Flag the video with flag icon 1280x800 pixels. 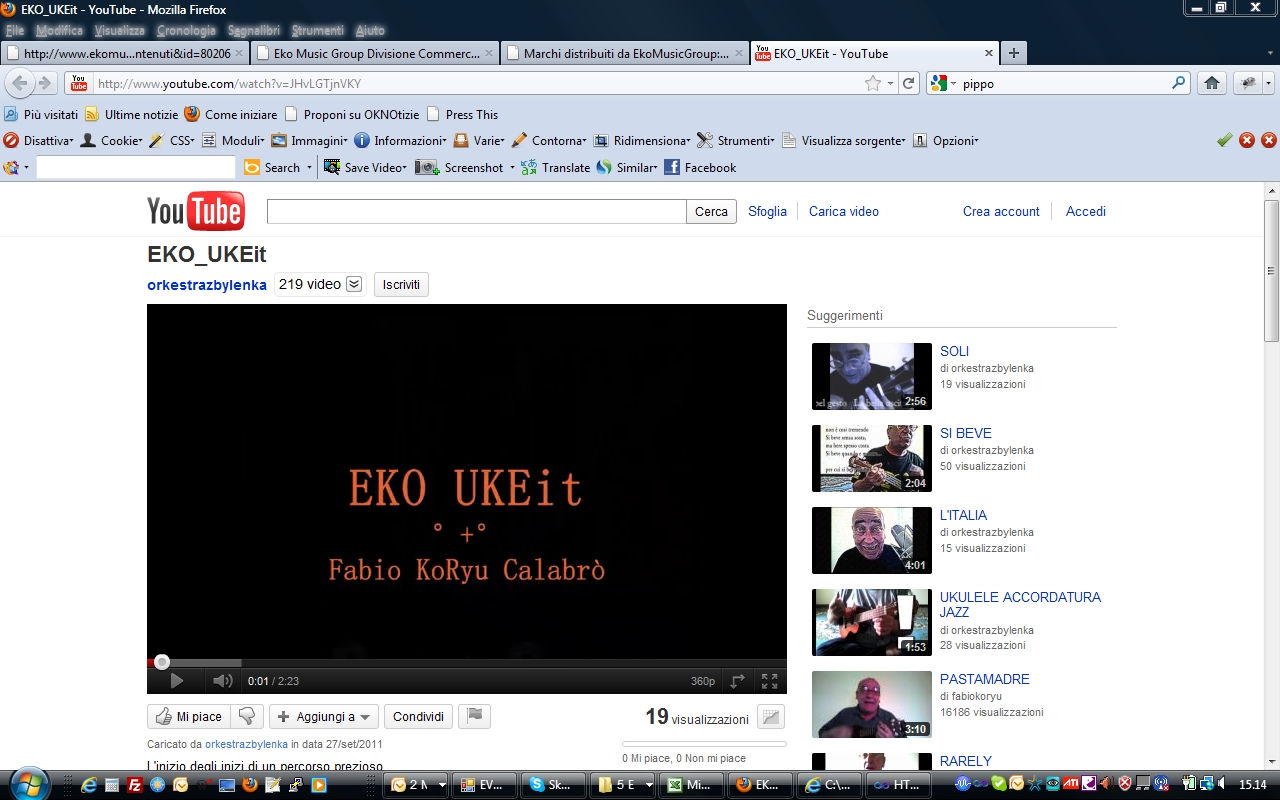click(x=475, y=716)
